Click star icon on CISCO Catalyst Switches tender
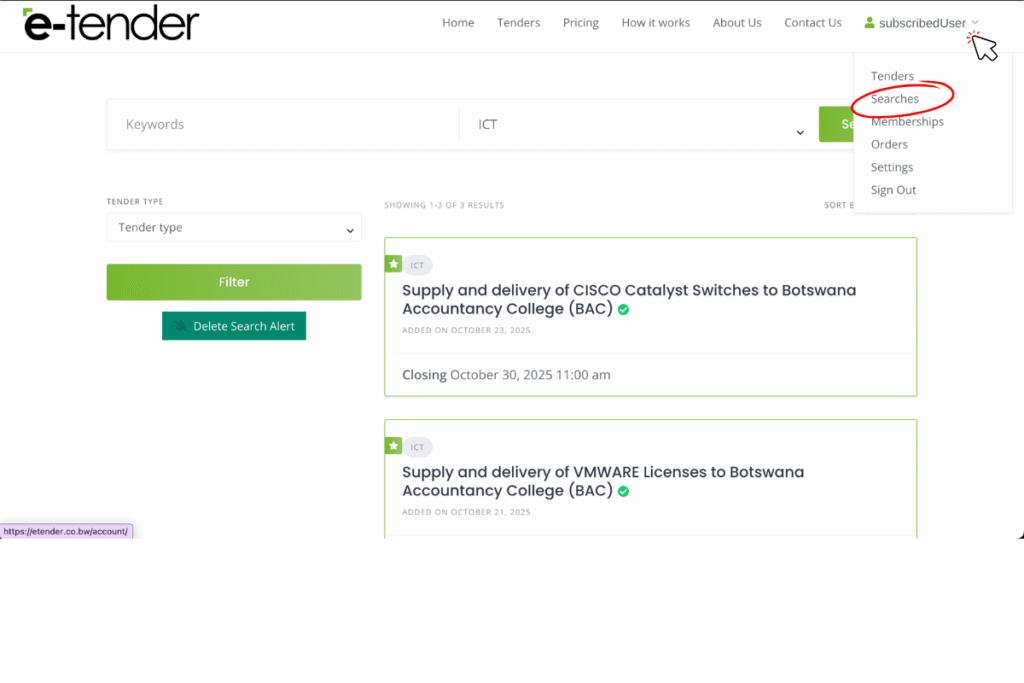The image size is (1024, 683). (x=394, y=264)
